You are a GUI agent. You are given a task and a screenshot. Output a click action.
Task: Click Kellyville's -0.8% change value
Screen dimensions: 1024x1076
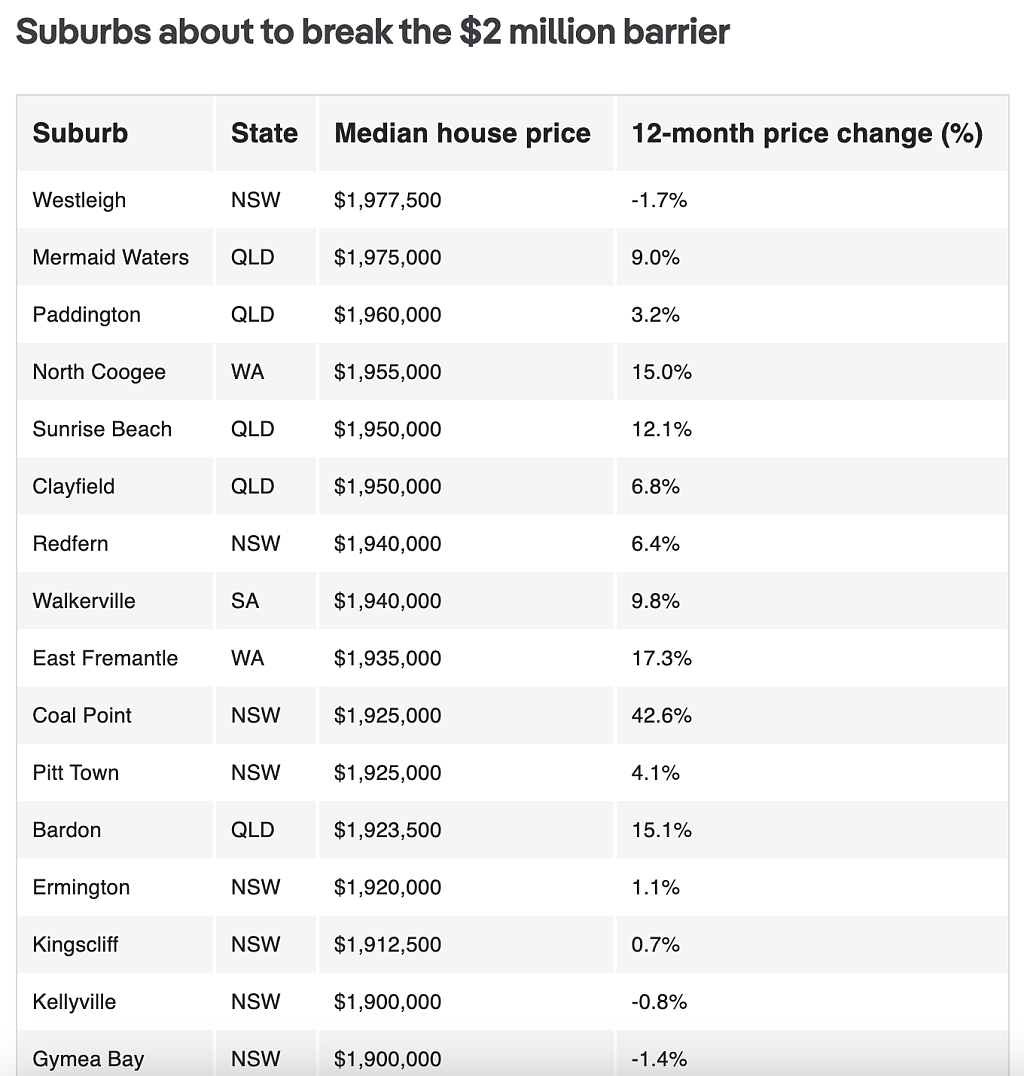coord(659,1002)
